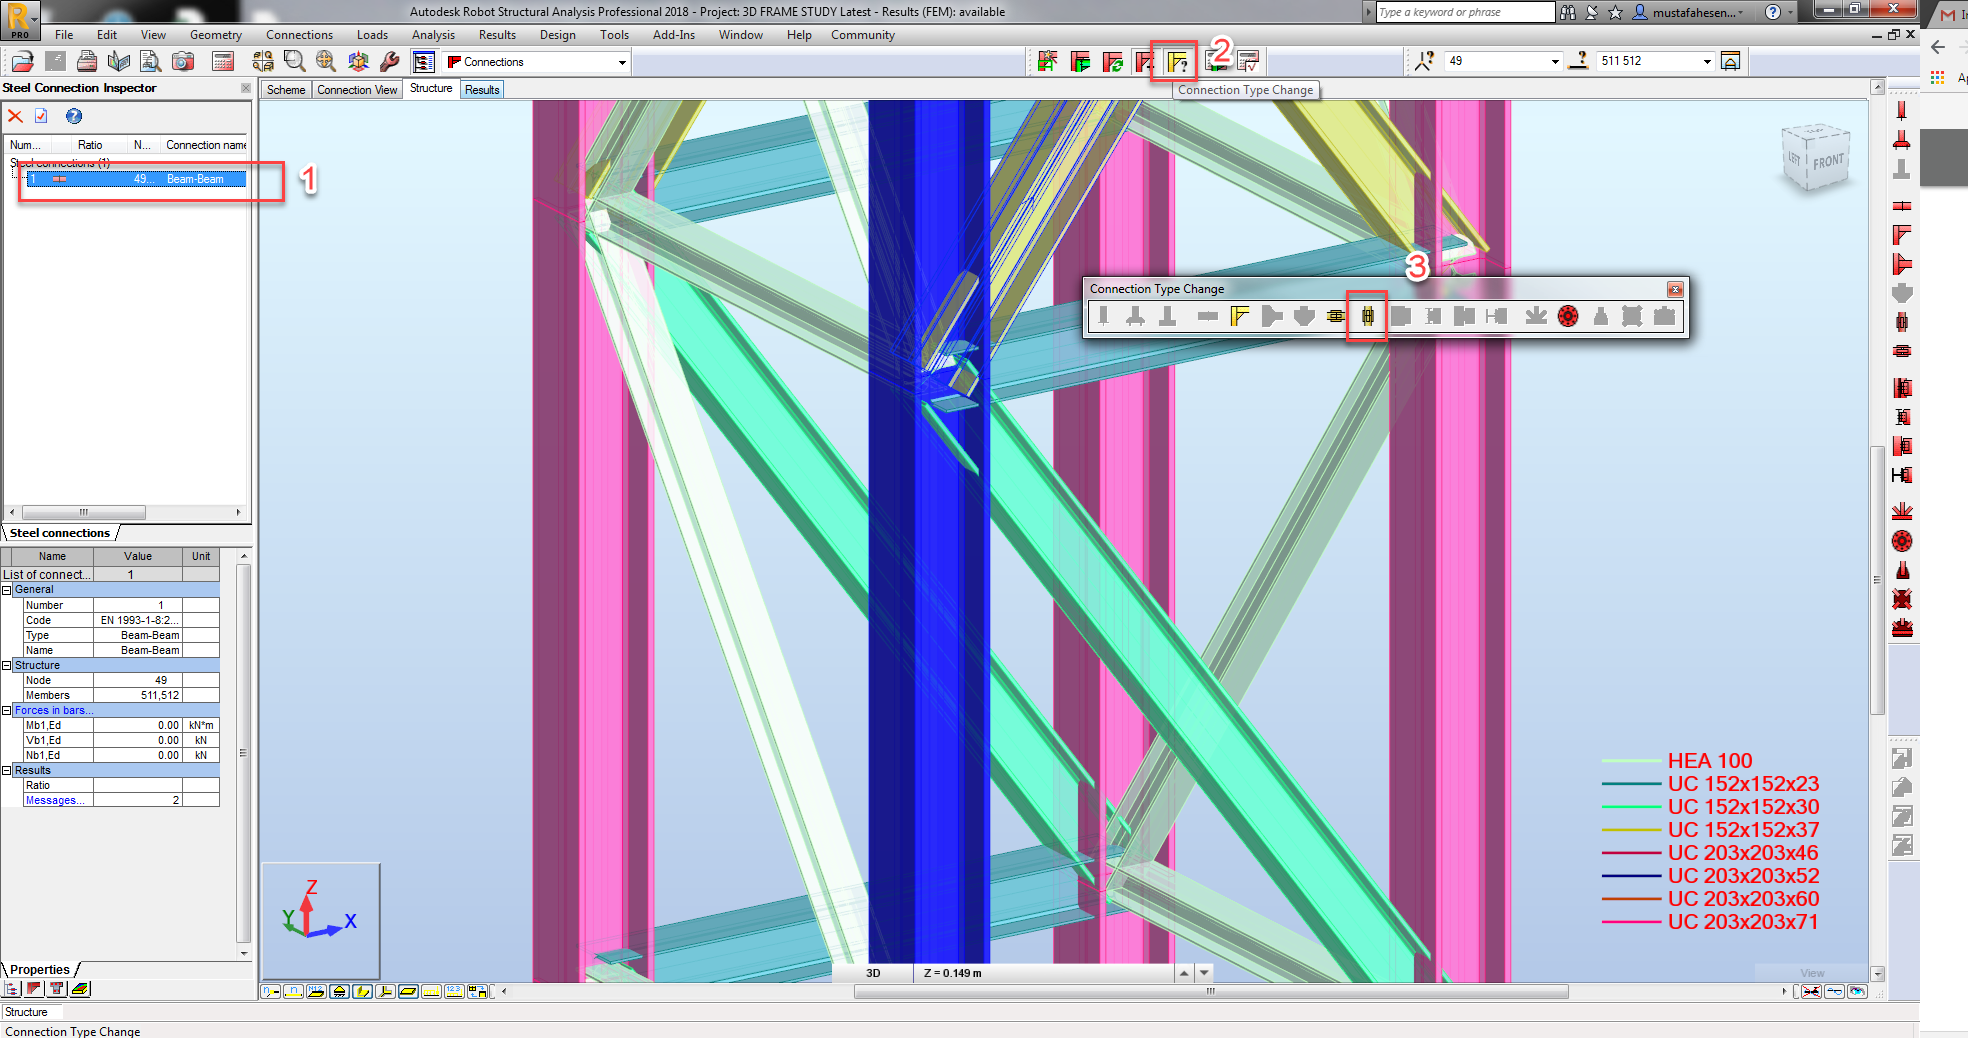Switch to the Connection View tab

click(356, 89)
